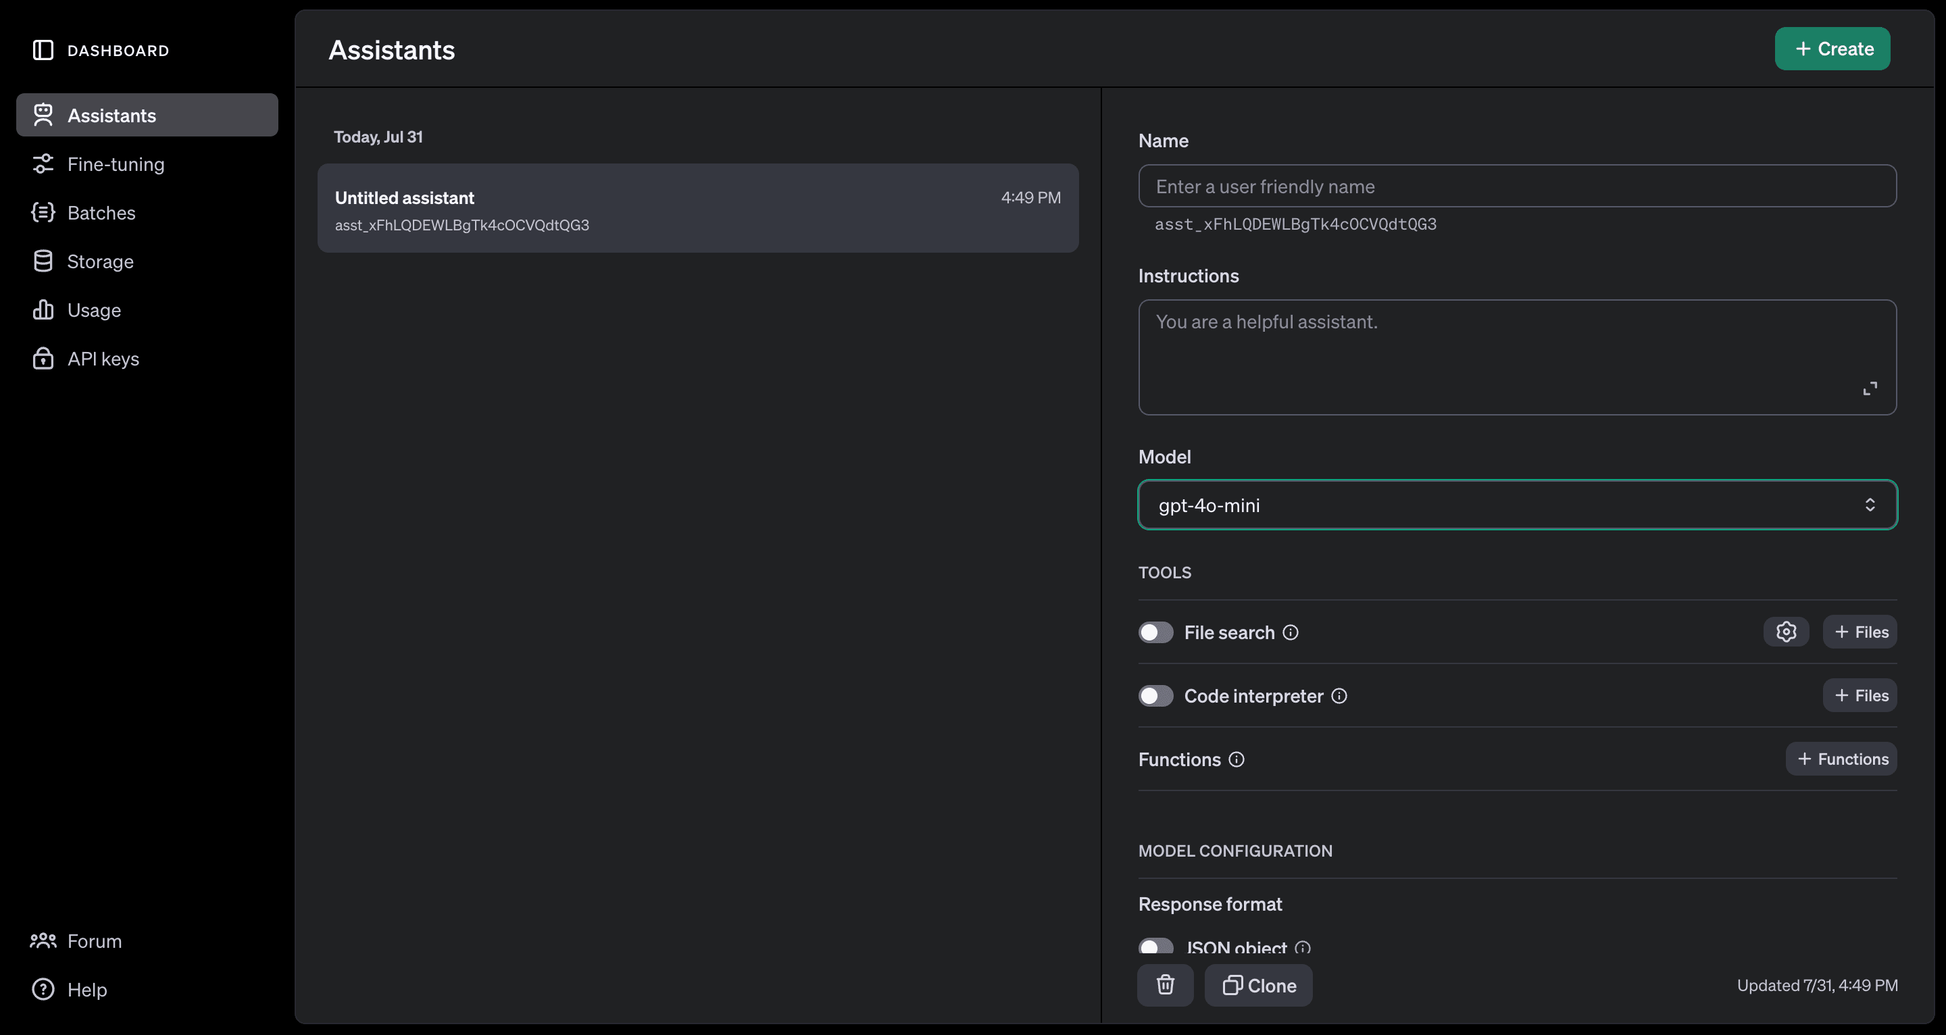The height and width of the screenshot is (1035, 1946).
Task: Turn on the Code interpreter toggle
Action: coord(1155,696)
